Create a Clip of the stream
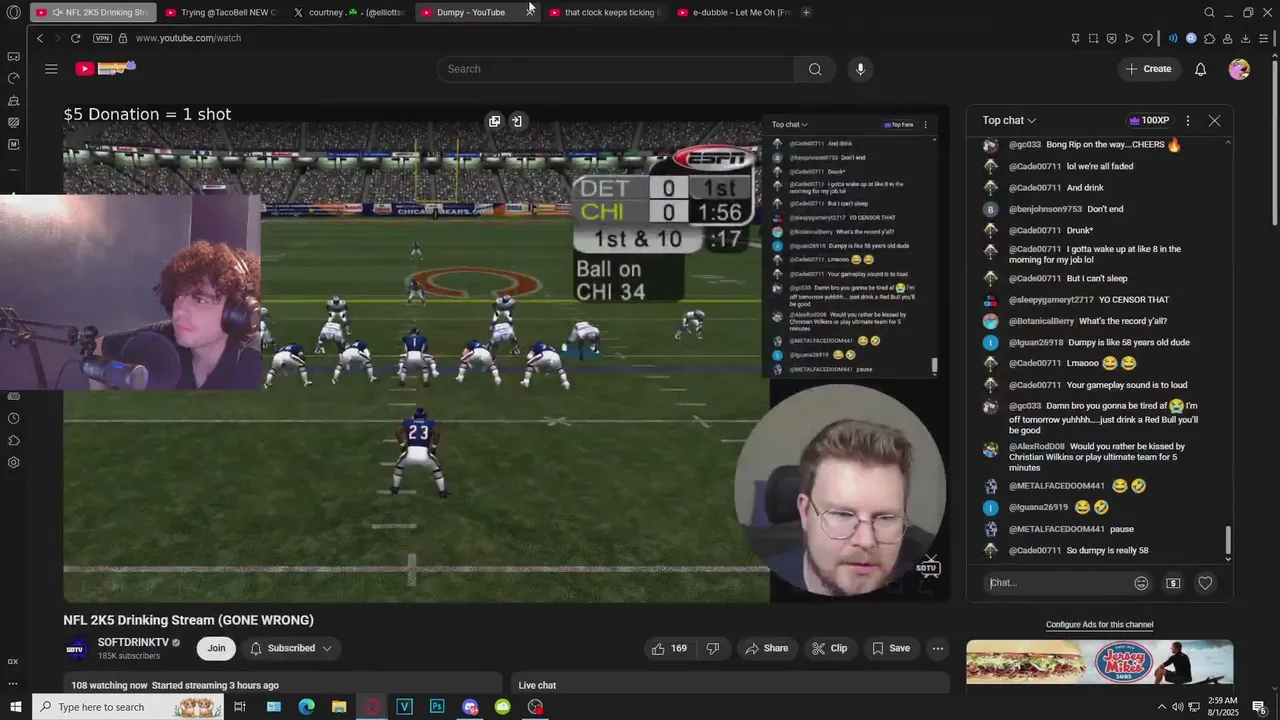This screenshot has width=1280, height=720. pos(829,648)
